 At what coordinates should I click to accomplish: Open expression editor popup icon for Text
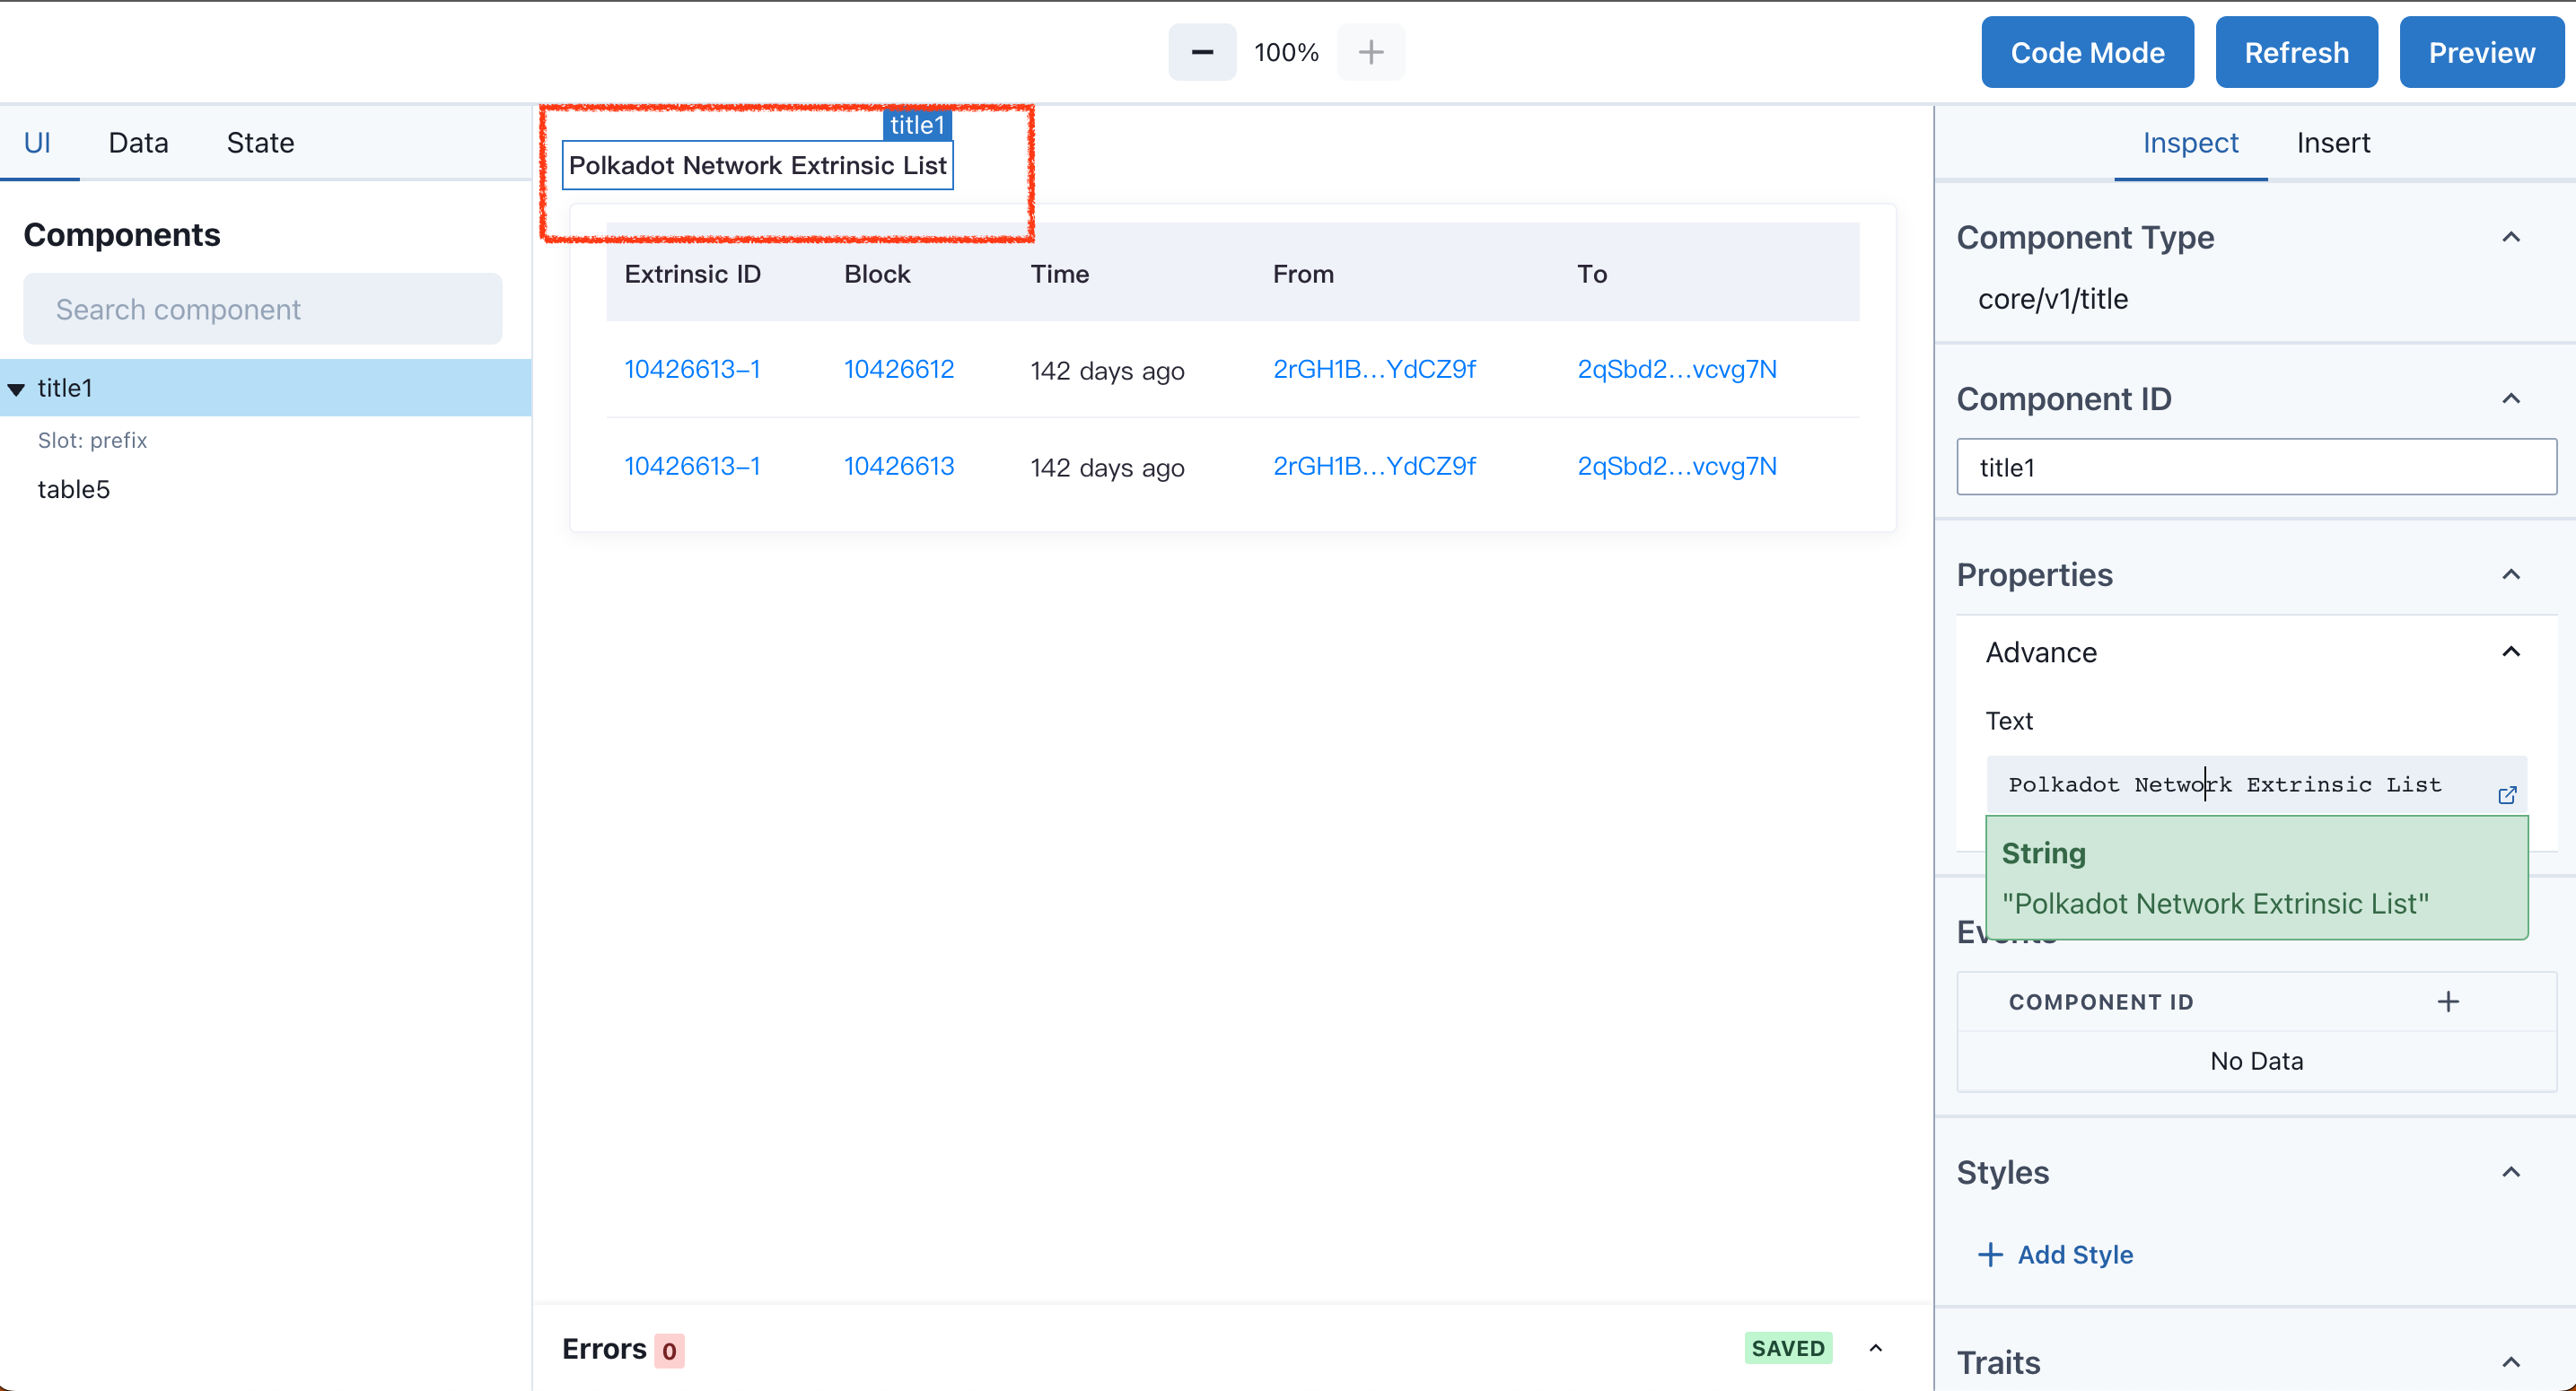point(2507,795)
